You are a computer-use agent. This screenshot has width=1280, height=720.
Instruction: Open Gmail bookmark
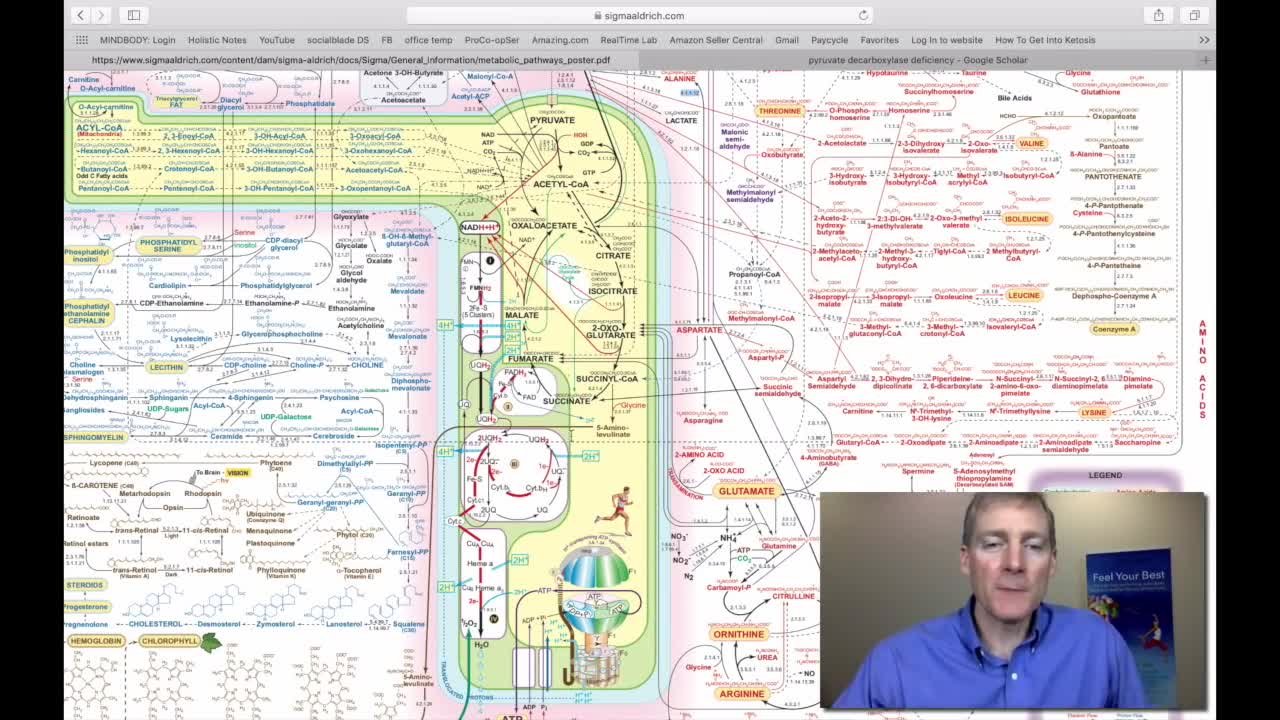point(787,40)
